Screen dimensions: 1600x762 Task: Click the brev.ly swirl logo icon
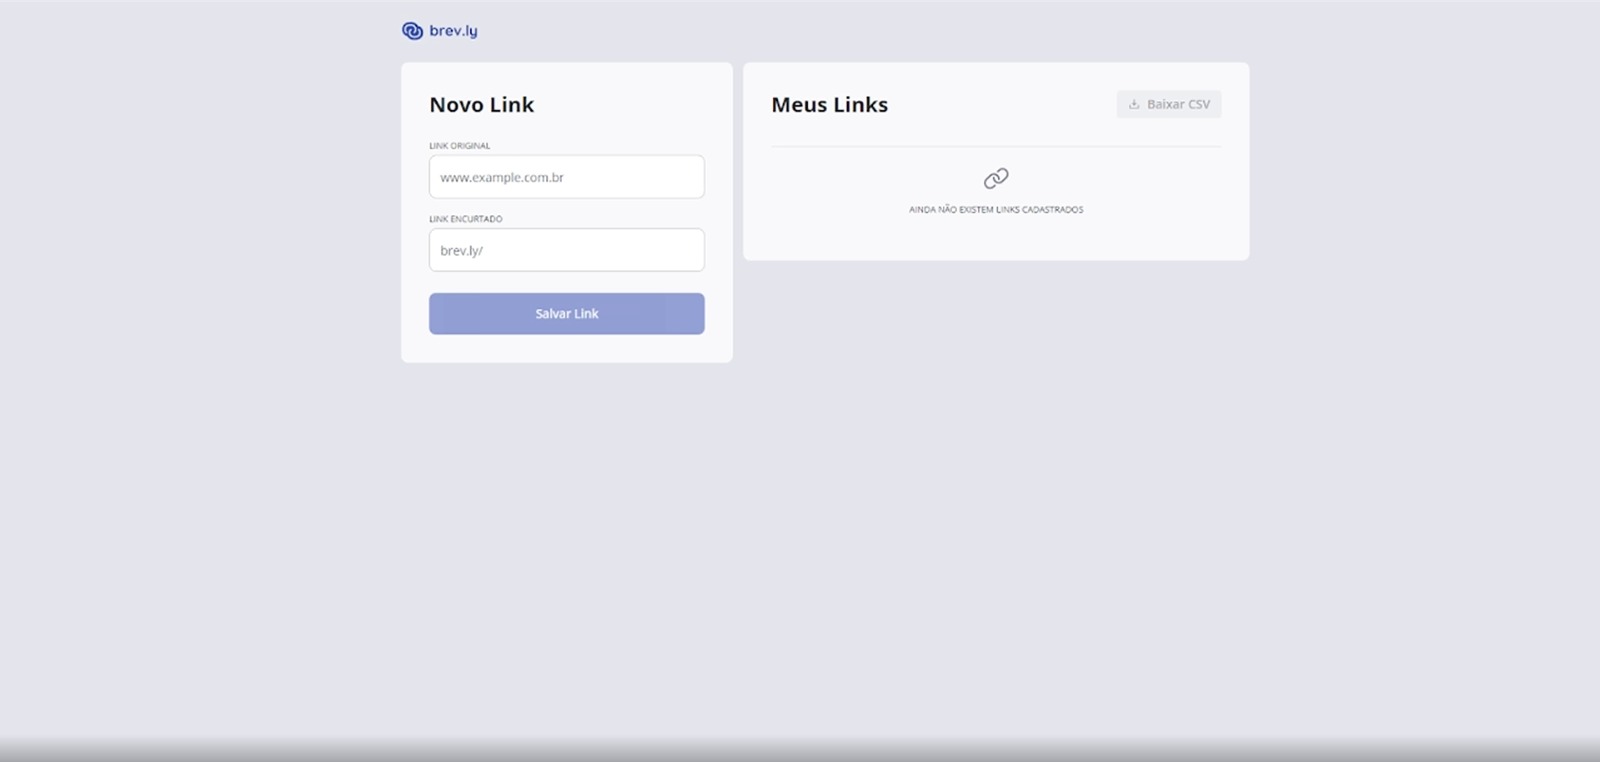point(412,31)
